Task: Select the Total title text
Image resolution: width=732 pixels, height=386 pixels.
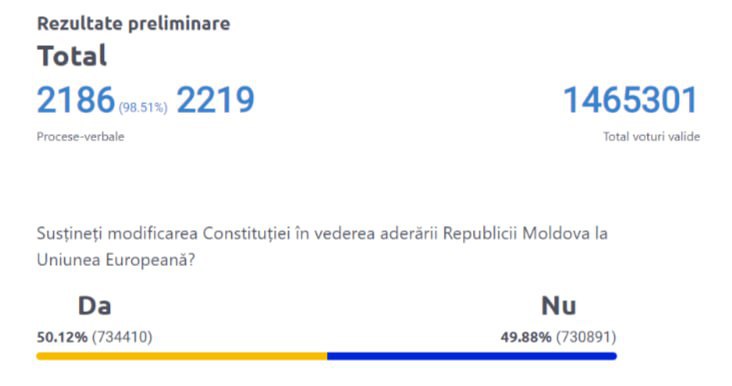Action: pyautogui.click(x=72, y=56)
